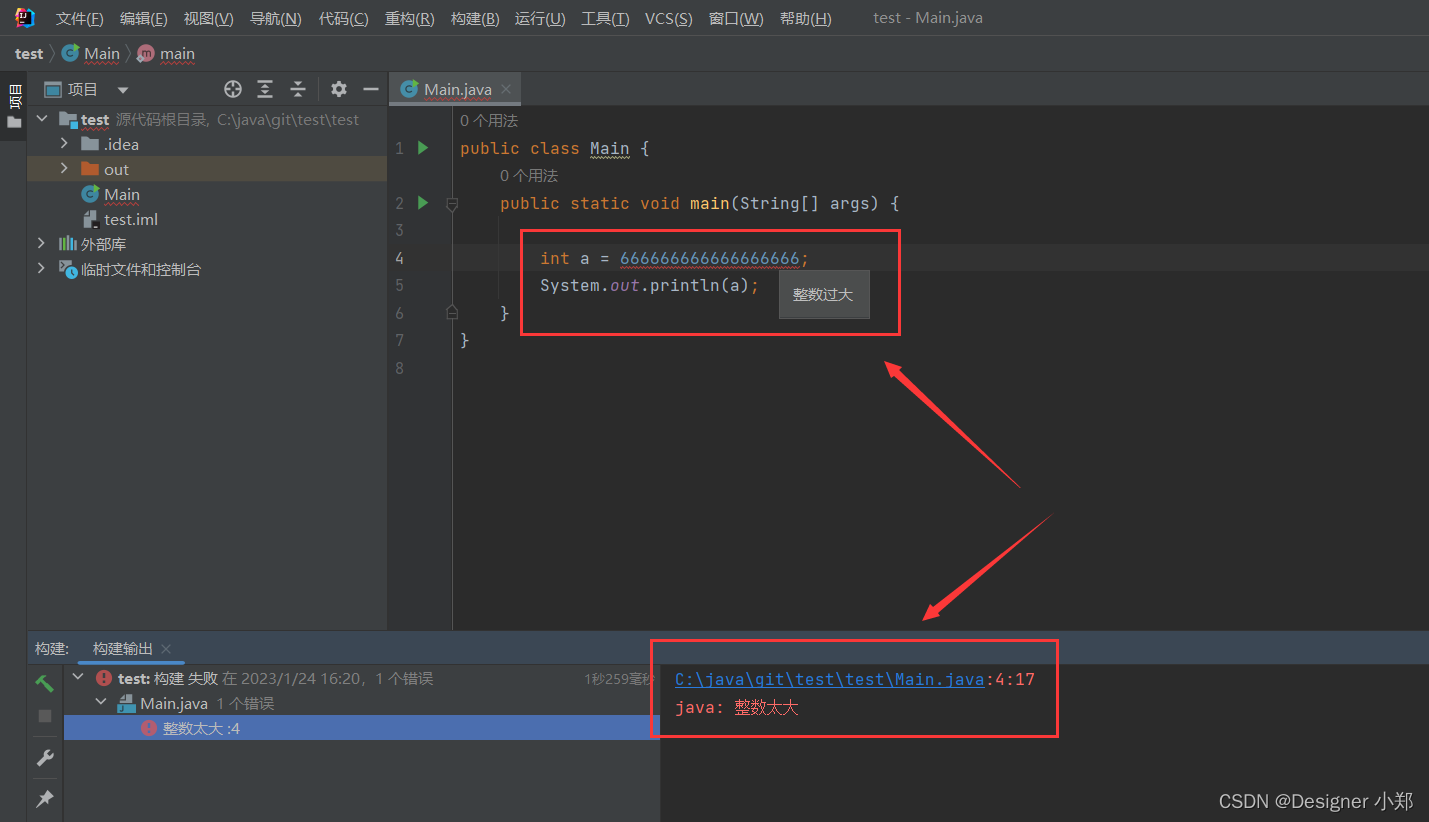
Task: Open the 窗口(W) menu
Action: coord(736,19)
